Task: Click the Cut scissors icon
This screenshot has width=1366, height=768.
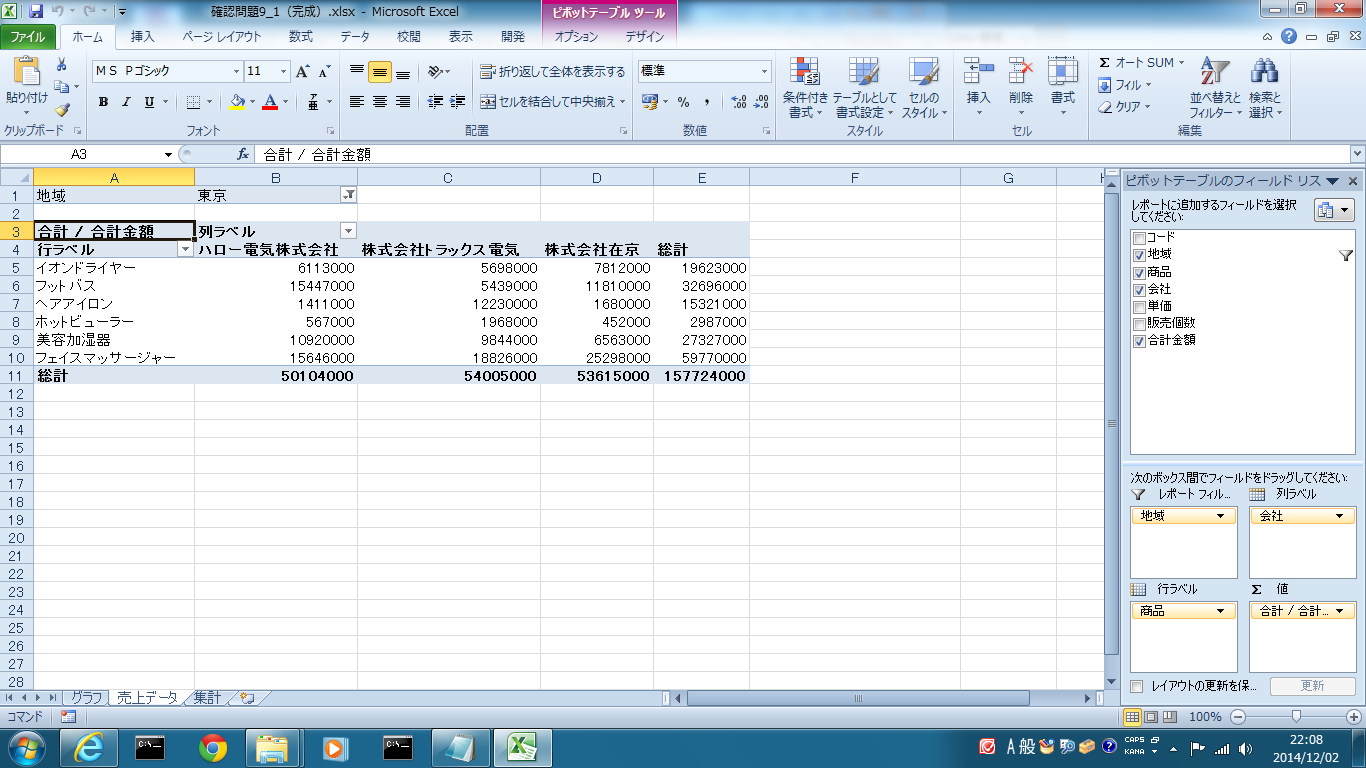Action: point(61,64)
